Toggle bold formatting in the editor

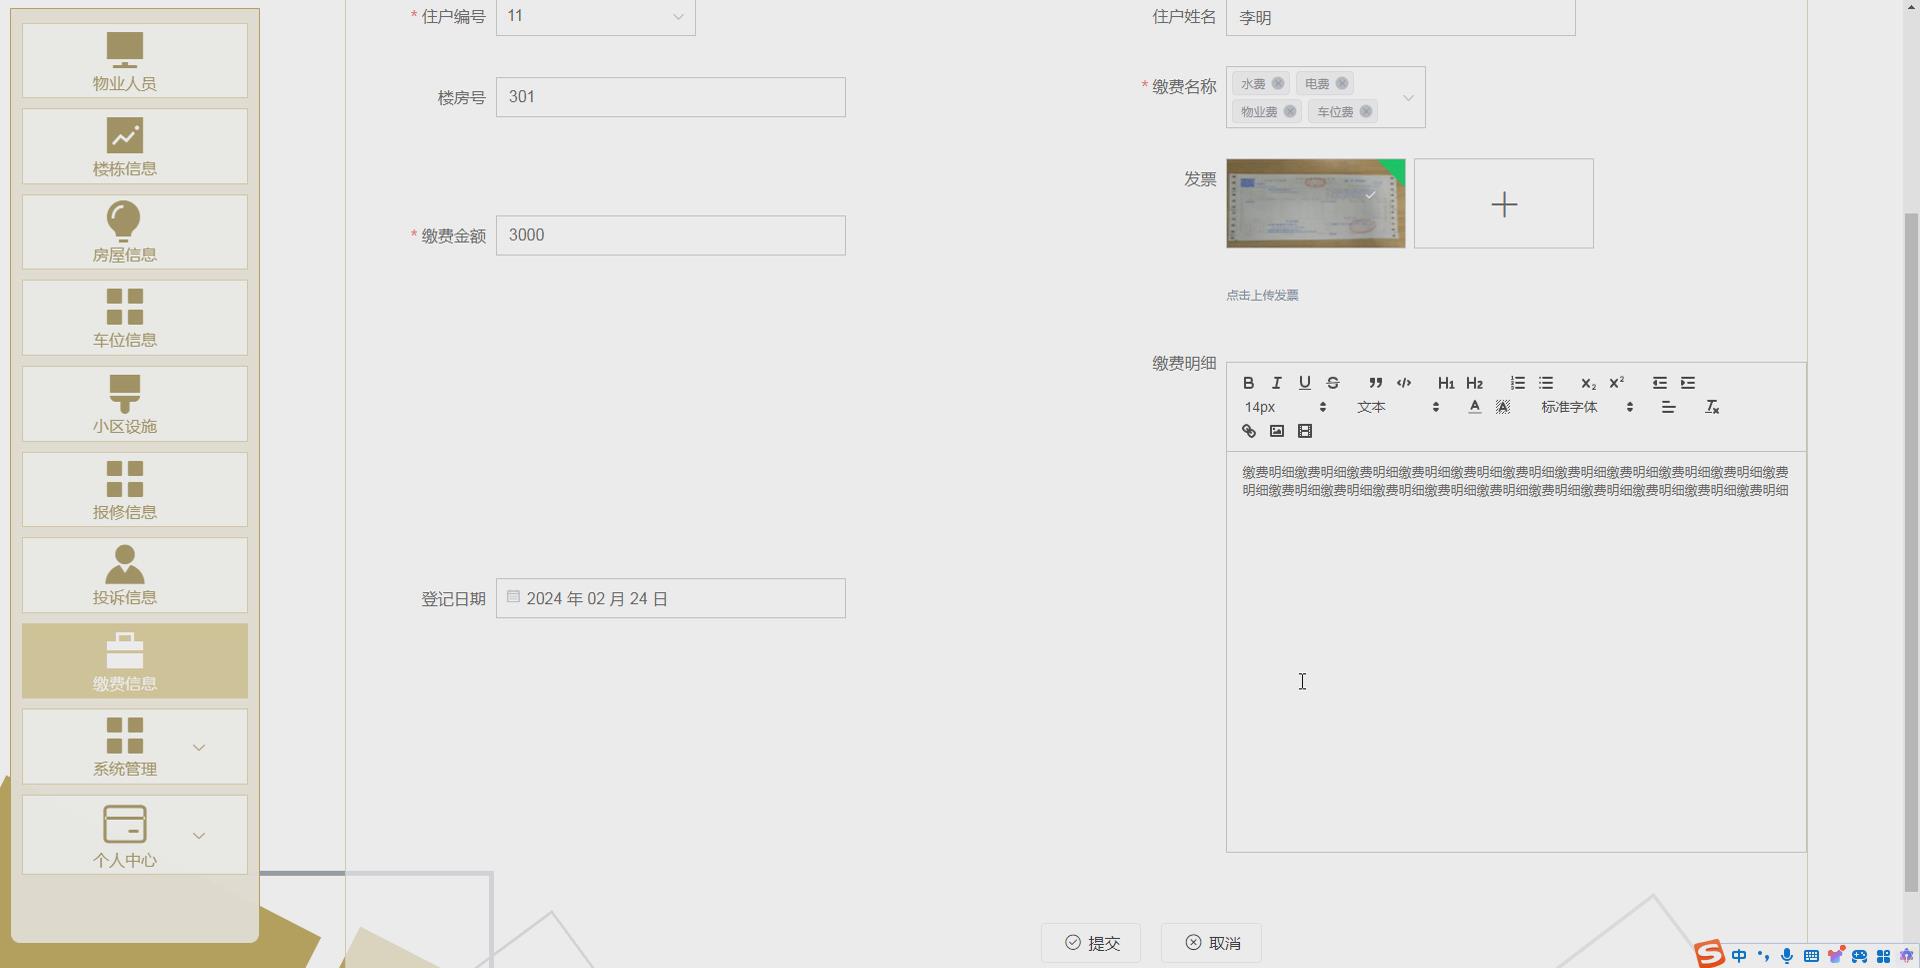(x=1248, y=383)
